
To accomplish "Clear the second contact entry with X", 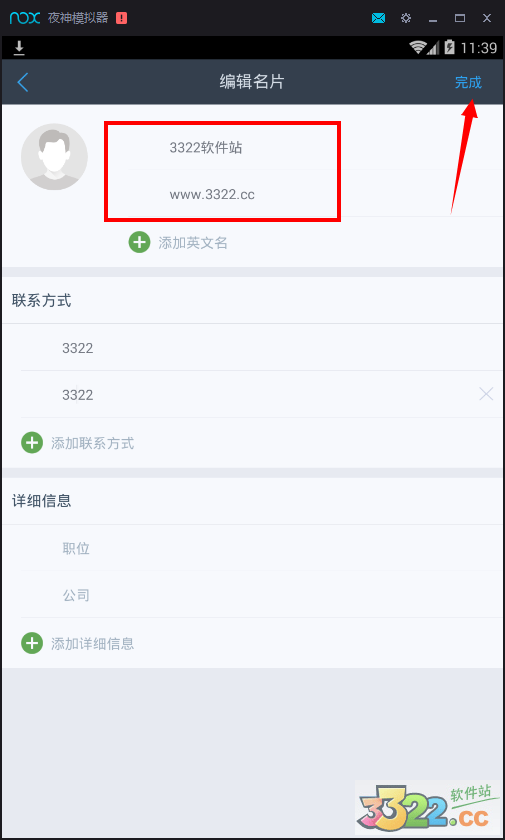I will pos(486,395).
